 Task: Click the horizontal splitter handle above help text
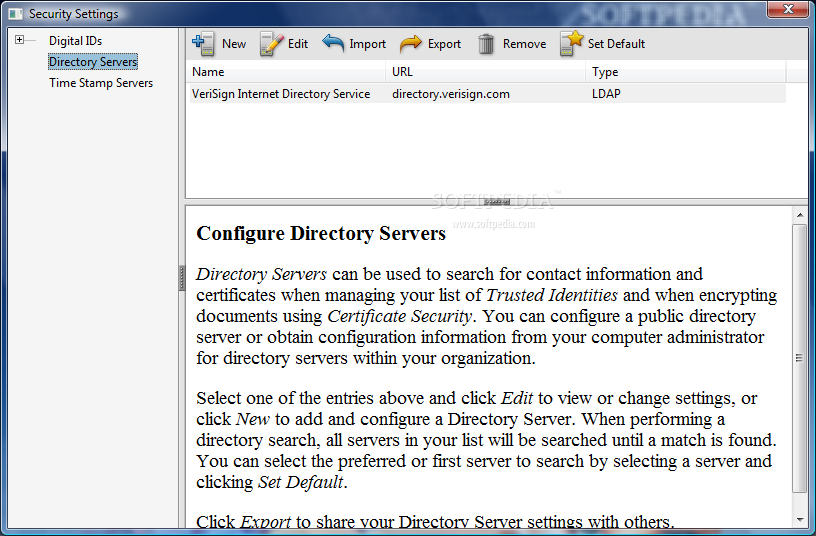pos(496,201)
